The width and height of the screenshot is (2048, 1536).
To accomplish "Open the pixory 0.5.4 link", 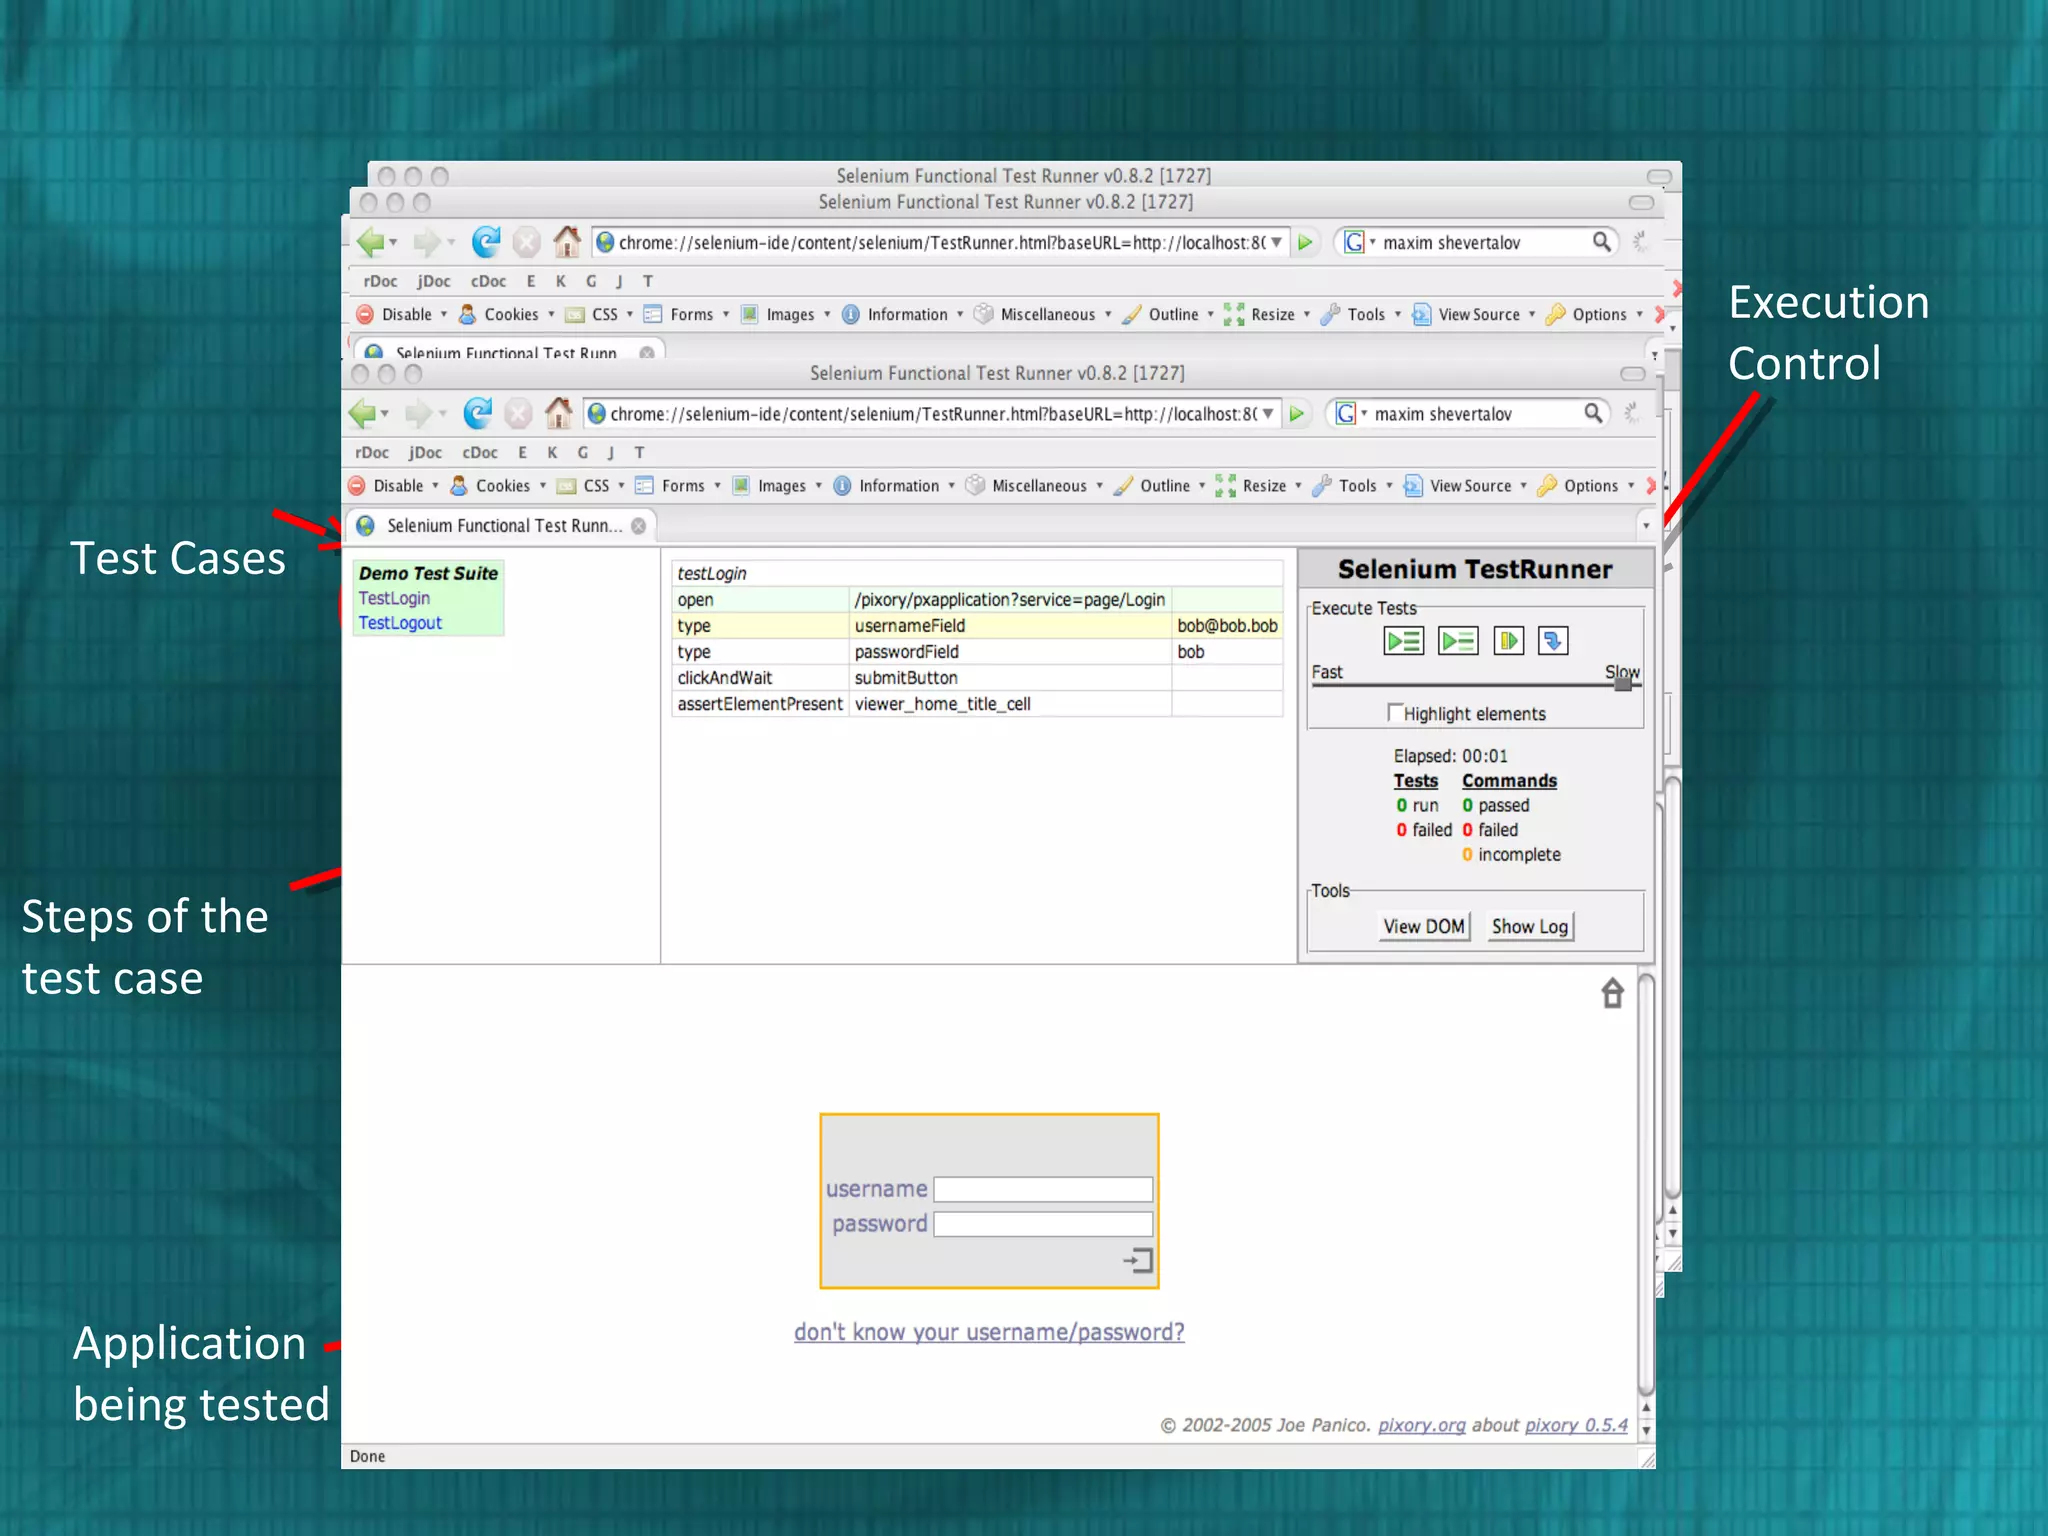I will click(x=1576, y=1425).
